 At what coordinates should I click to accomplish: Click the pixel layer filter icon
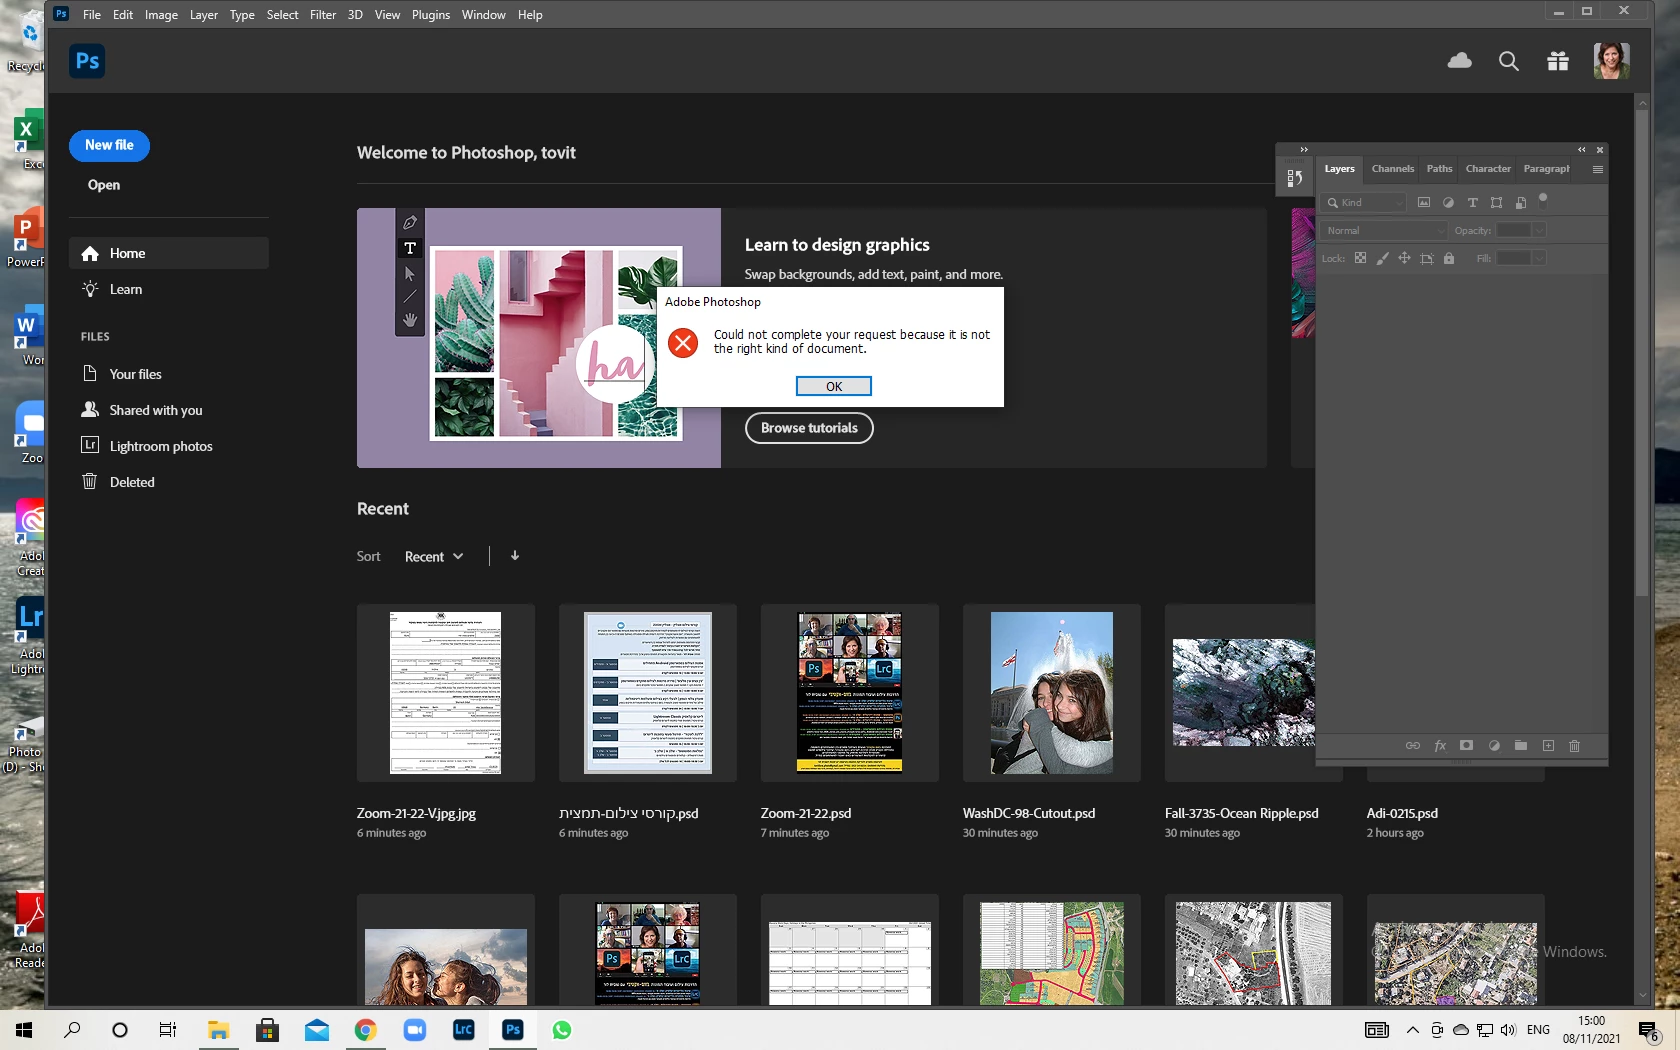pyautogui.click(x=1424, y=202)
